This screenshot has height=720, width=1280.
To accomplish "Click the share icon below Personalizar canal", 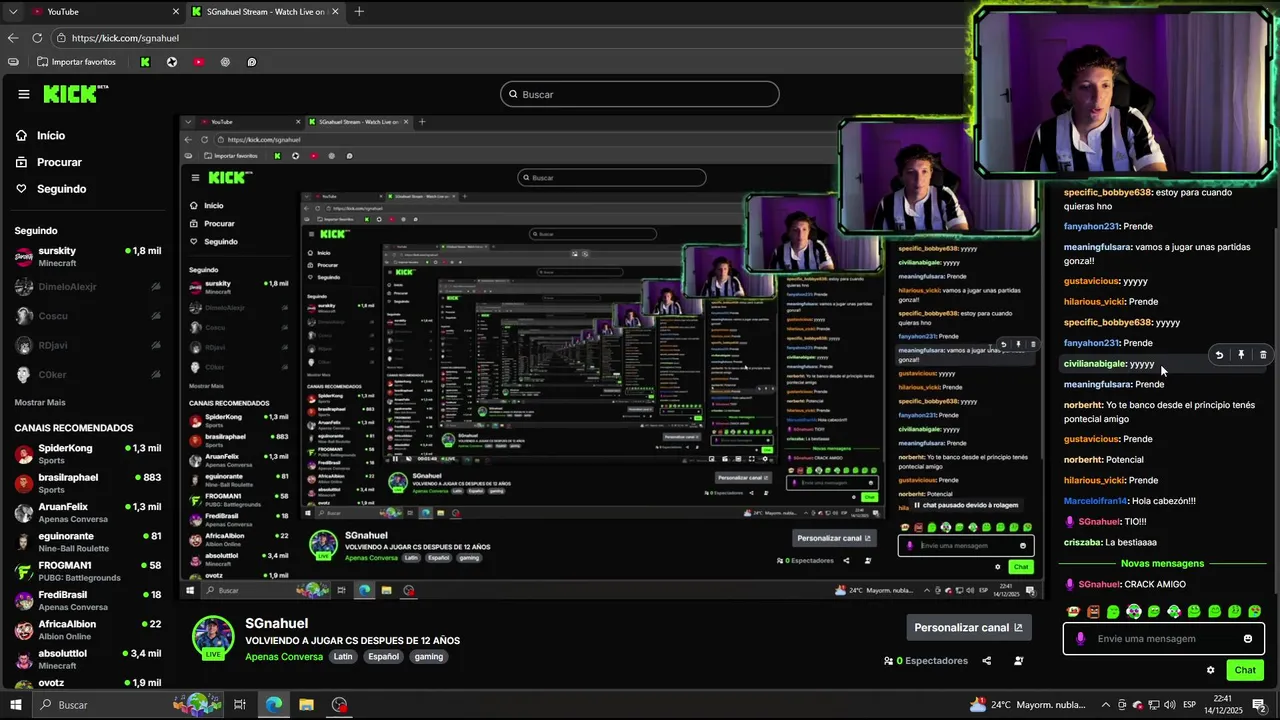I will click(x=987, y=661).
